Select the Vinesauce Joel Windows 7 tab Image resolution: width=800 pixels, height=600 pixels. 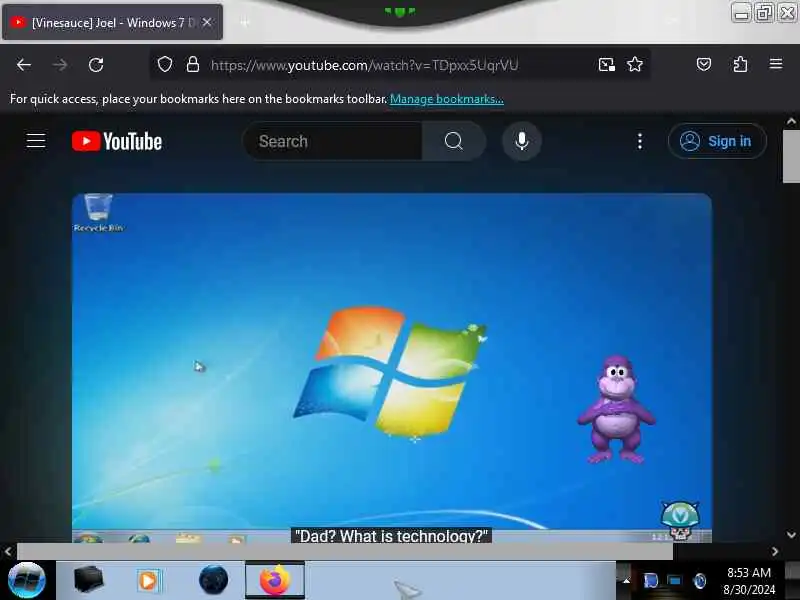pos(112,22)
